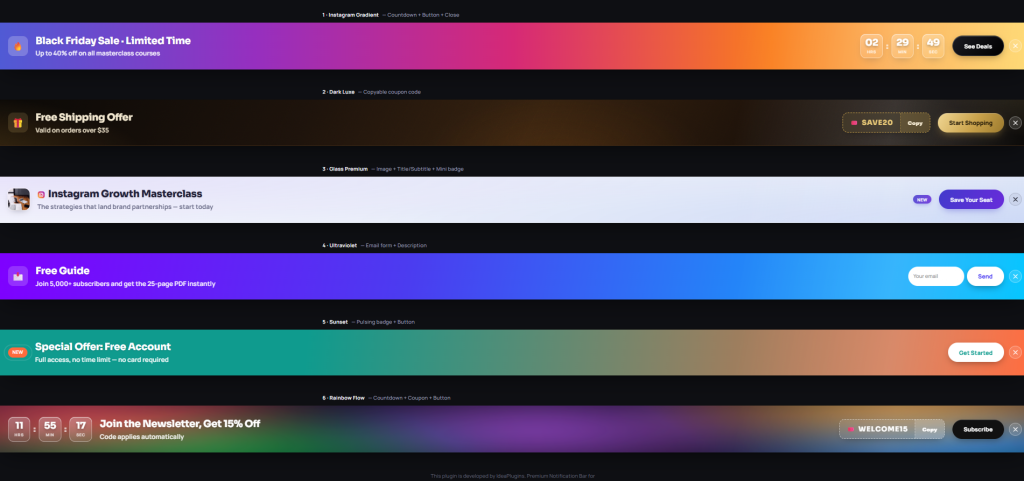Click the SAVE20 coupon code text
The width and height of the screenshot is (1024, 481).
[x=877, y=123]
